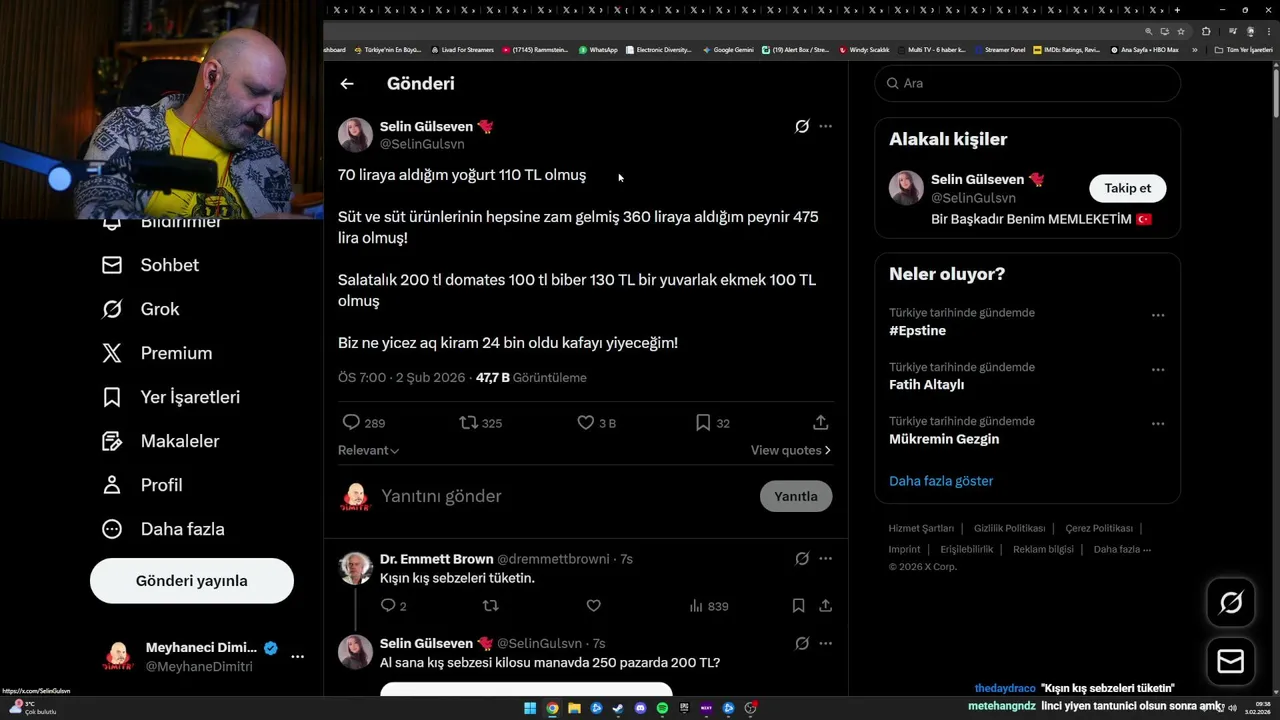Open Profil in the left sidebar

[142, 485]
